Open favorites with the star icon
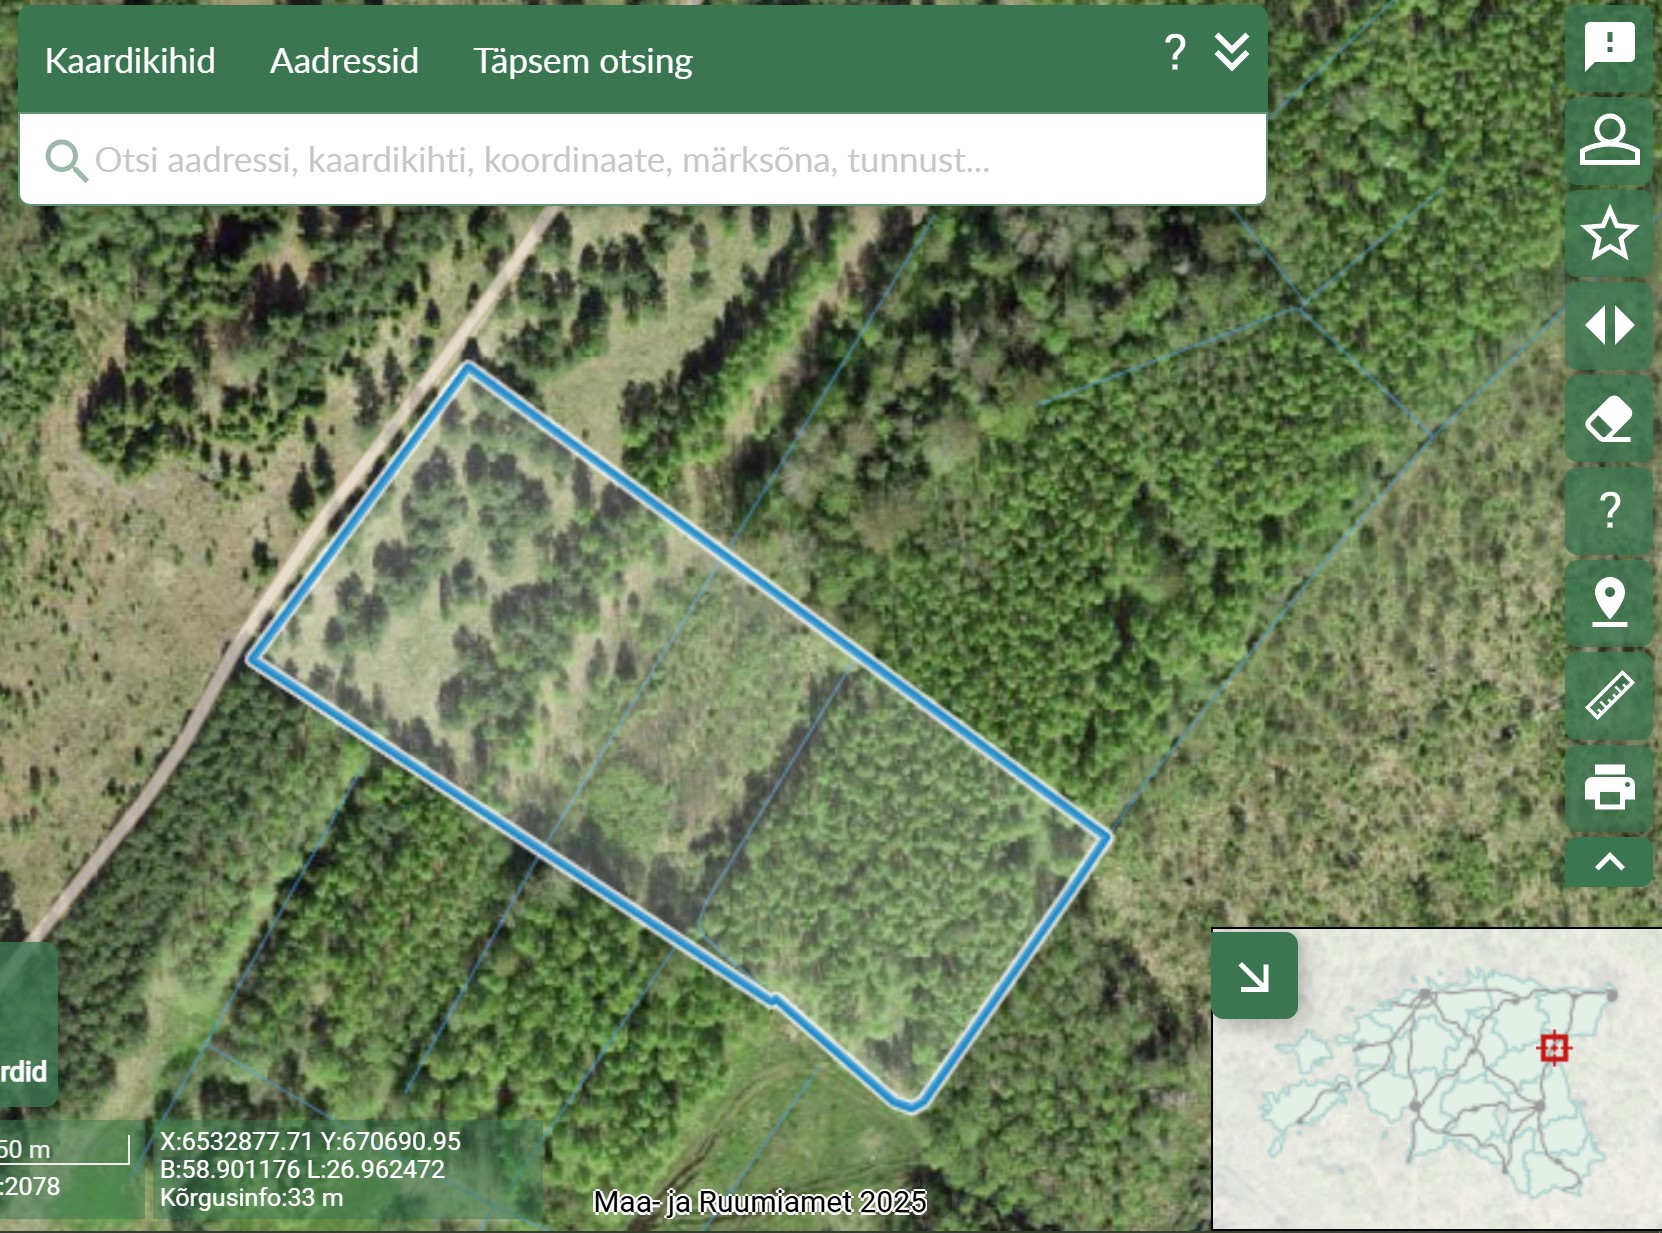This screenshot has height=1233, width=1662. [1608, 233]
